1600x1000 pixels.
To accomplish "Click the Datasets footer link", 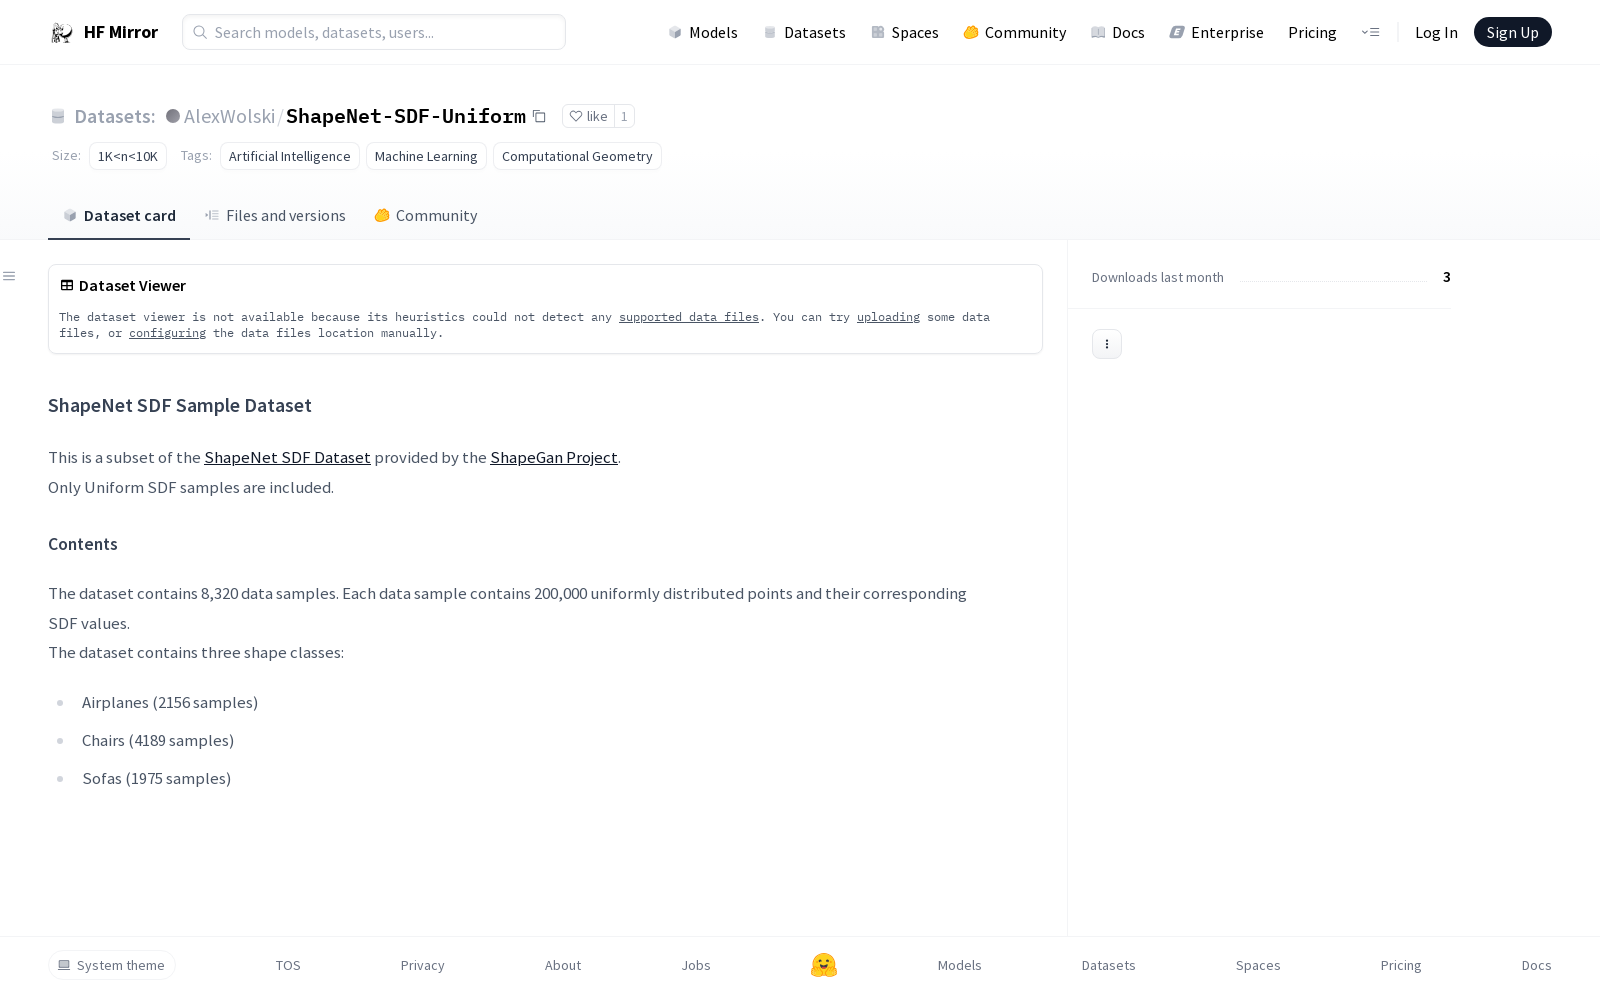I will (x=1109, y=966).
